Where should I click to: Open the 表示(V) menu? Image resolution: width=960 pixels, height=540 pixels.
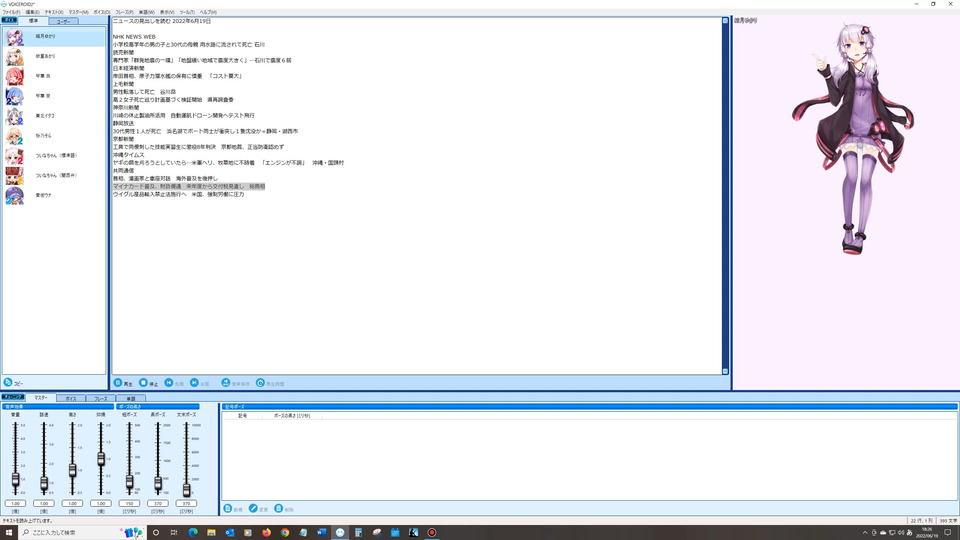coord(167,12)
